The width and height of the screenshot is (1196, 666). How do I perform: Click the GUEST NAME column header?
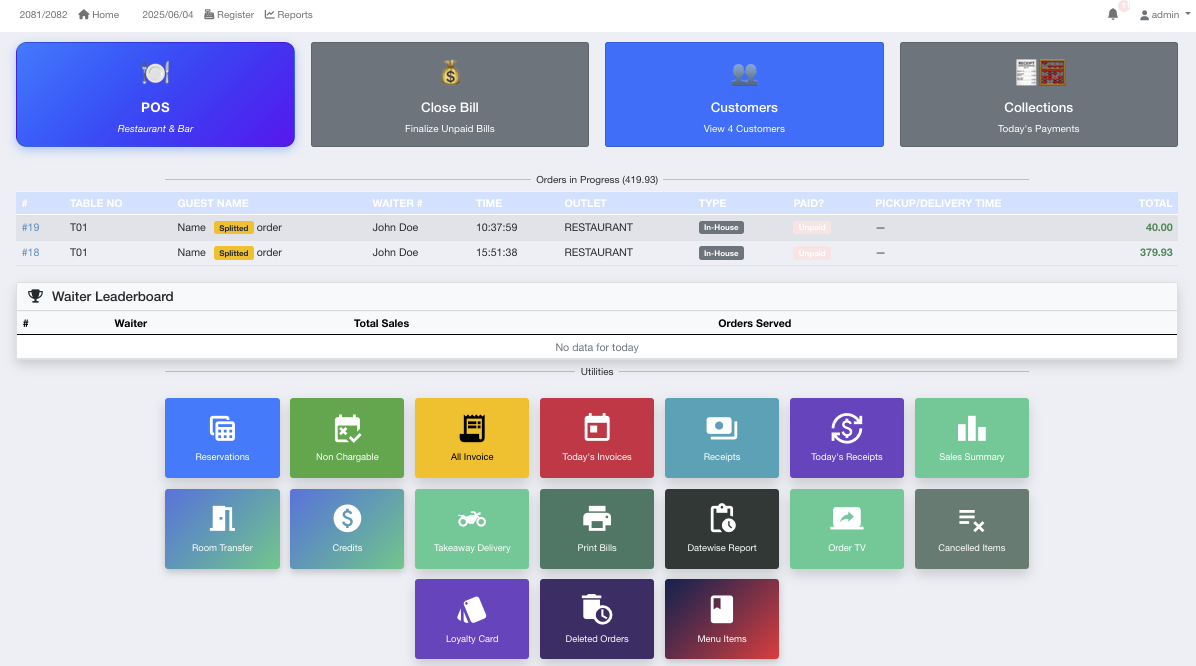pyautogui.click(x=213, y=203)
